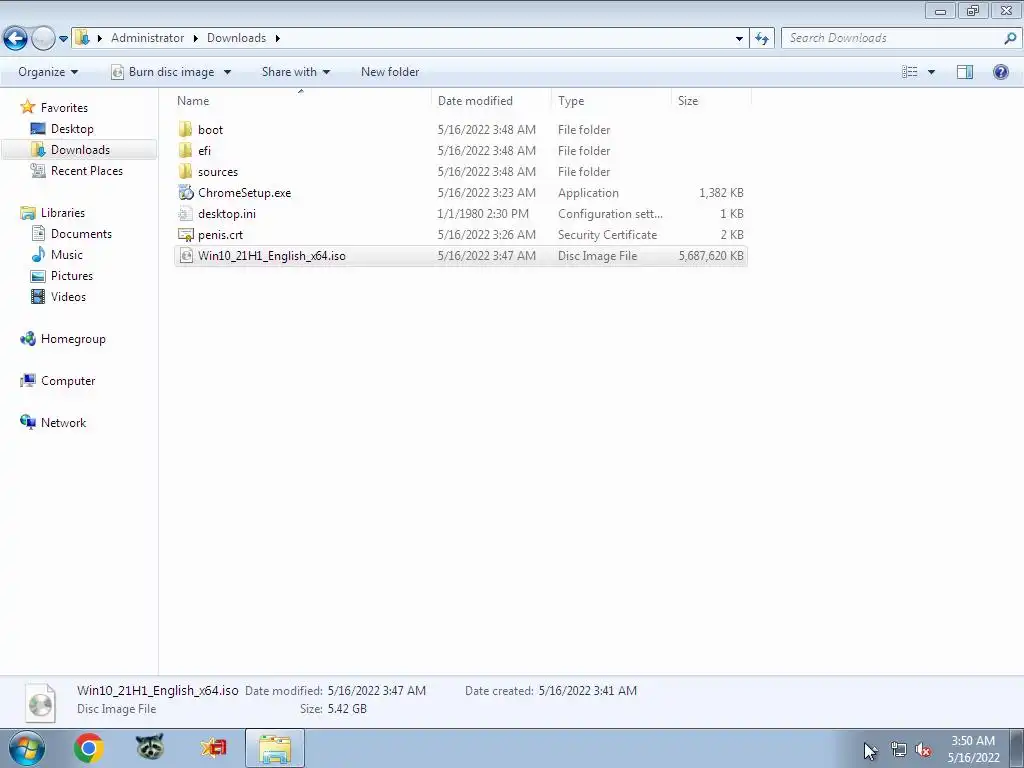Open Libraries in navigation pane
The image size is (1024, 768).
(63, 213)
